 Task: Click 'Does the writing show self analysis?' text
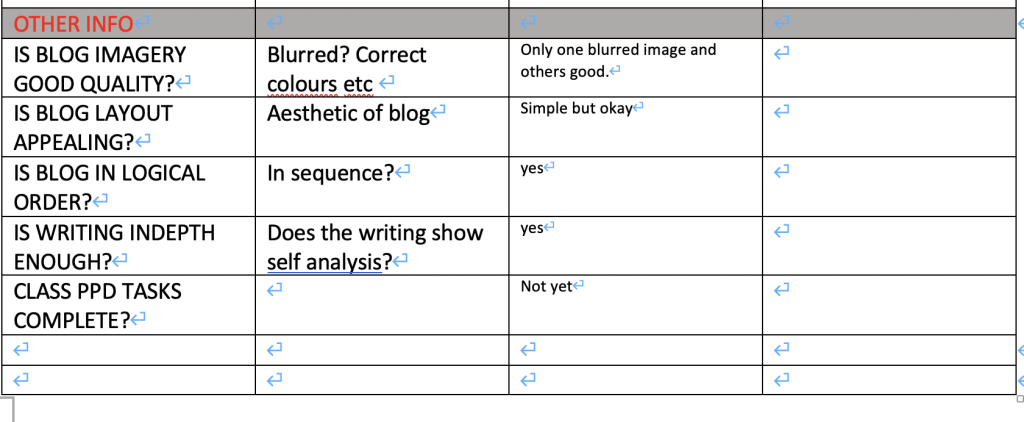coord(374,233)
